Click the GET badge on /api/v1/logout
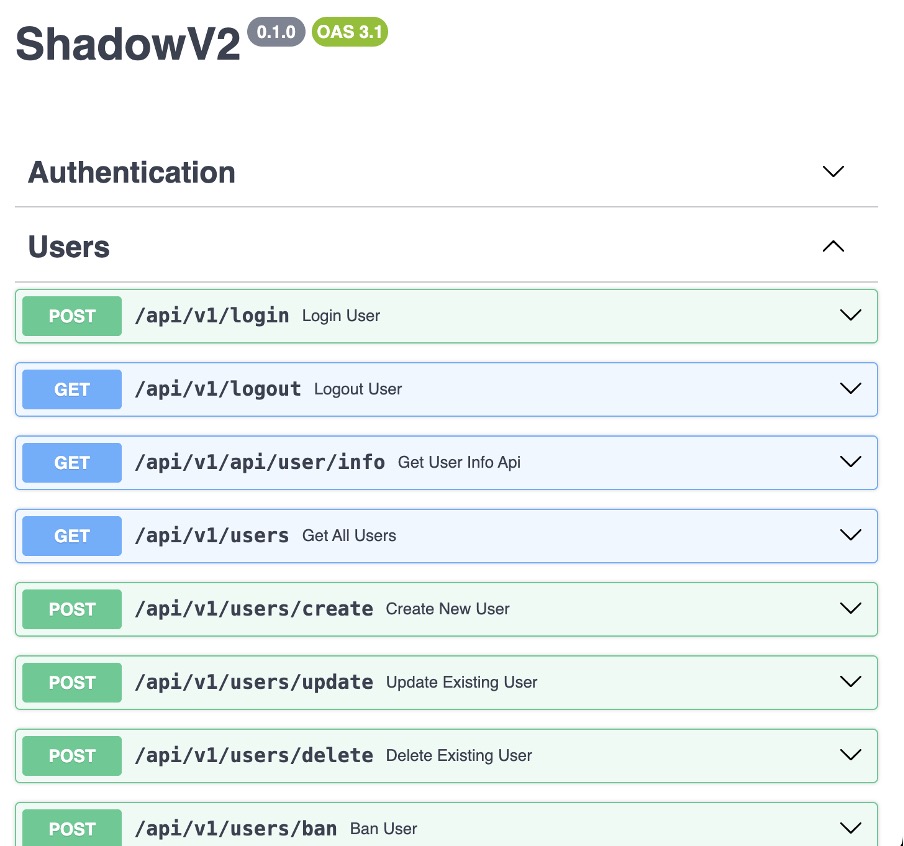The height and width of the screenshot is (846, 904). pyautogui.click(x=71, y=389)
